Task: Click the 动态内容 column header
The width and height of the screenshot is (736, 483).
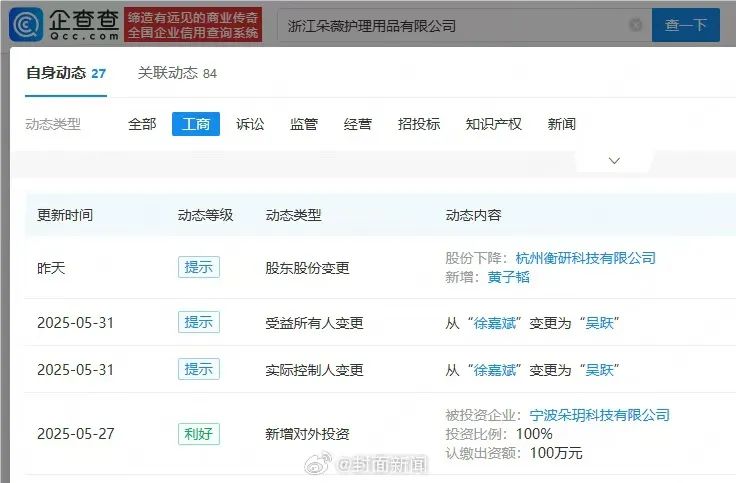Action: (x=473, y=215)
